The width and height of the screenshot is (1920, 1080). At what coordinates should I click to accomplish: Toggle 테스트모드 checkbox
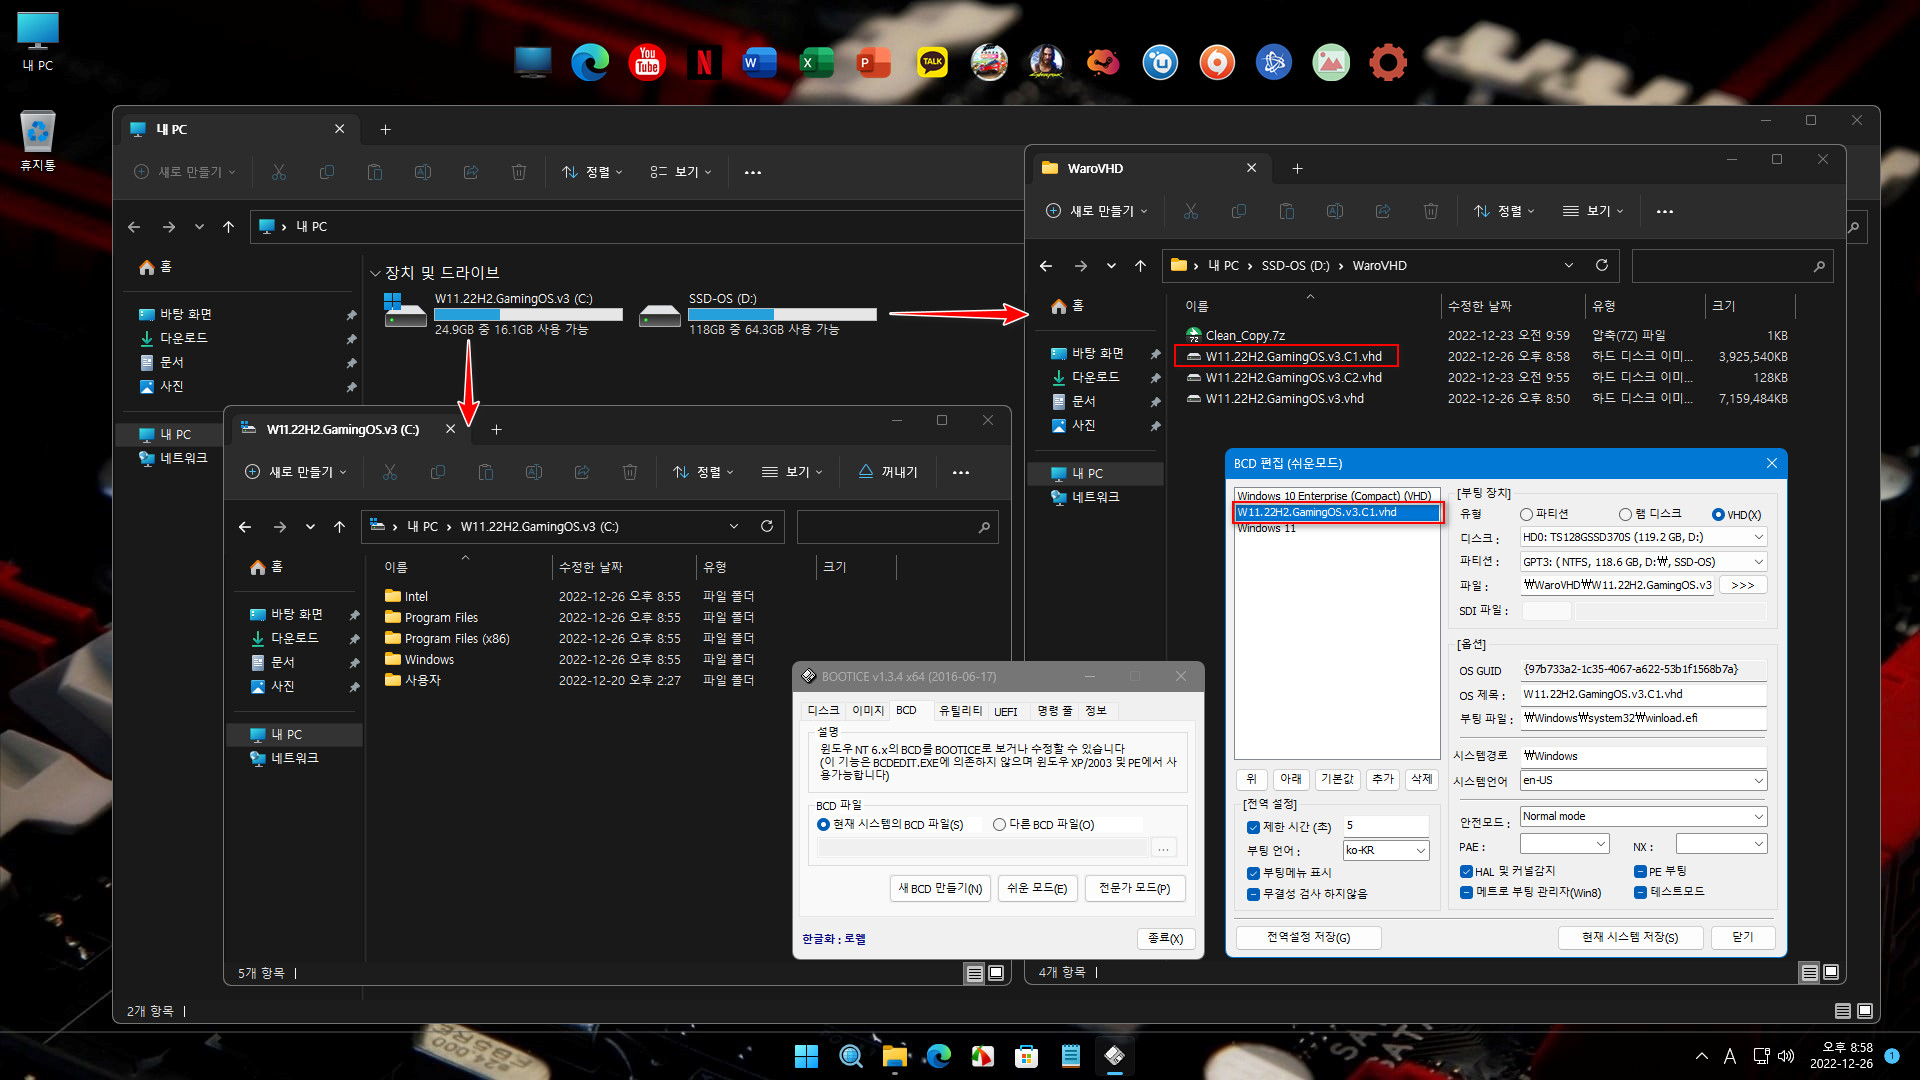1640,892
